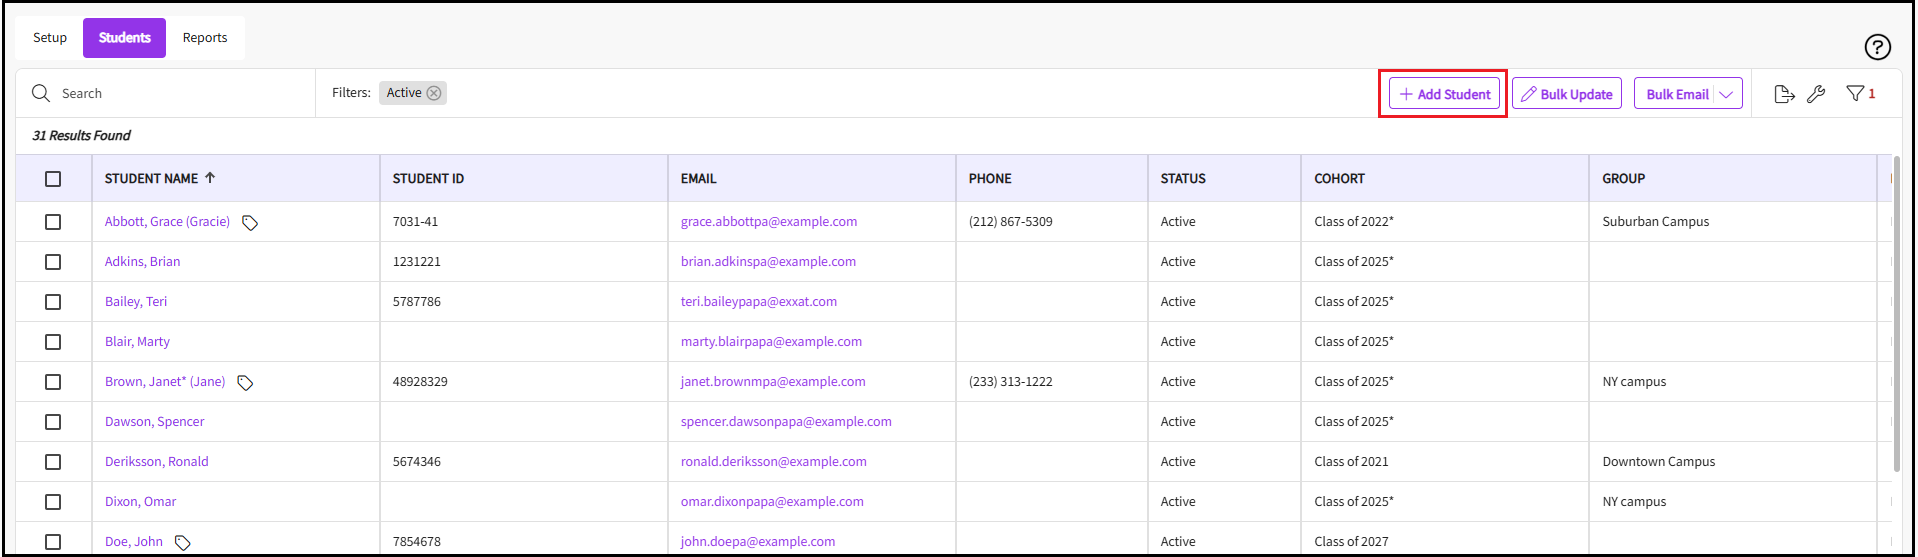Click the export icon in the toolbar

point(1784,94)
